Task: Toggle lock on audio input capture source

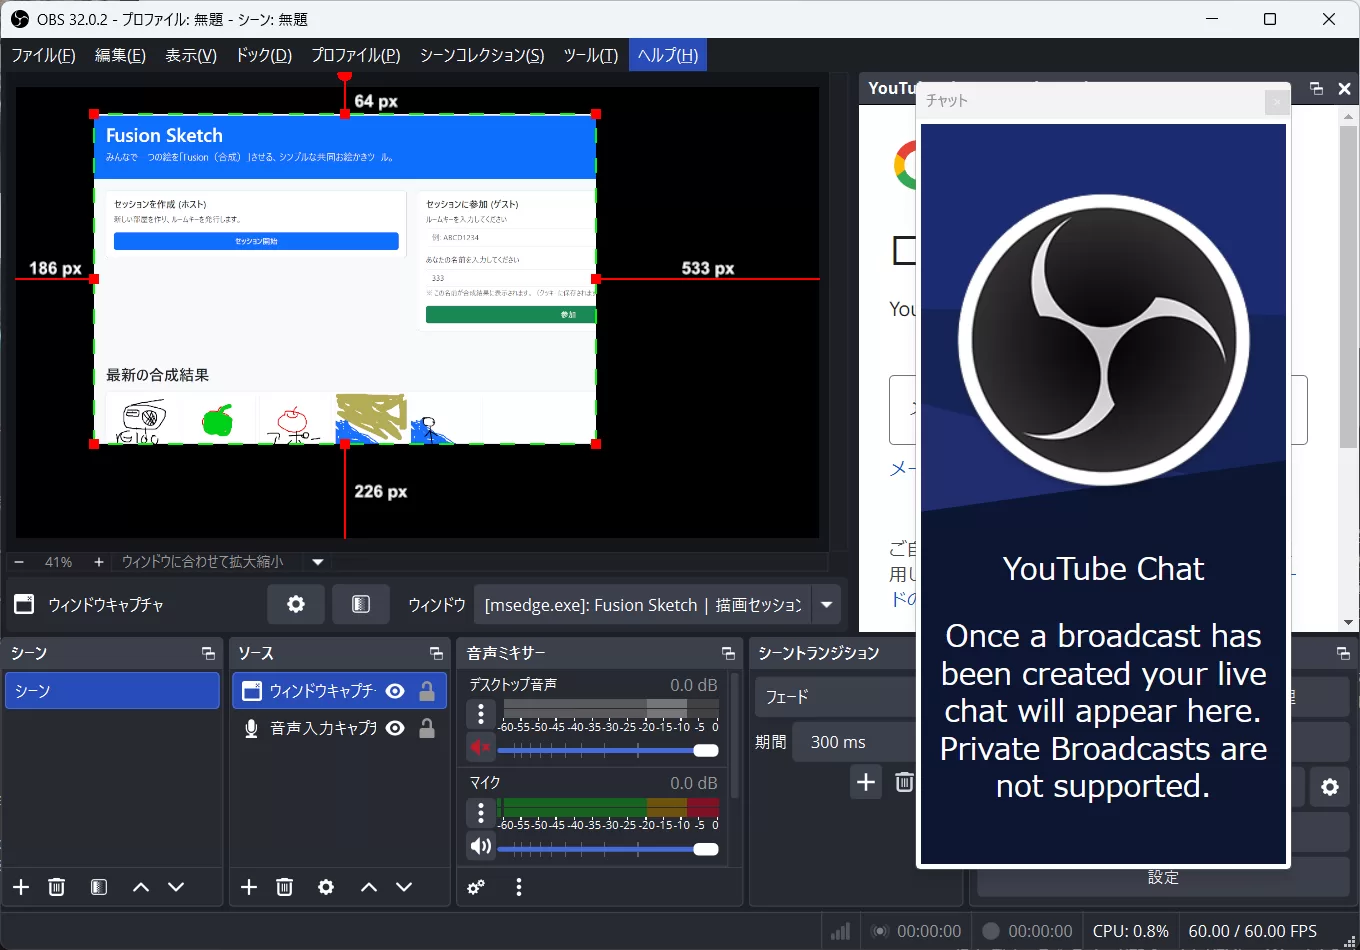Action: click(x=427, y=728)
